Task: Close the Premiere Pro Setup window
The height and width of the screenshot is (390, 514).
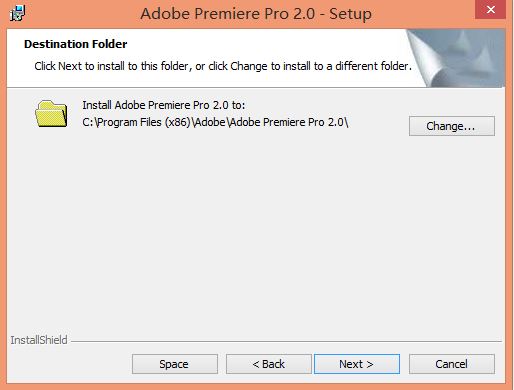Action: click(x=490, y=10)
